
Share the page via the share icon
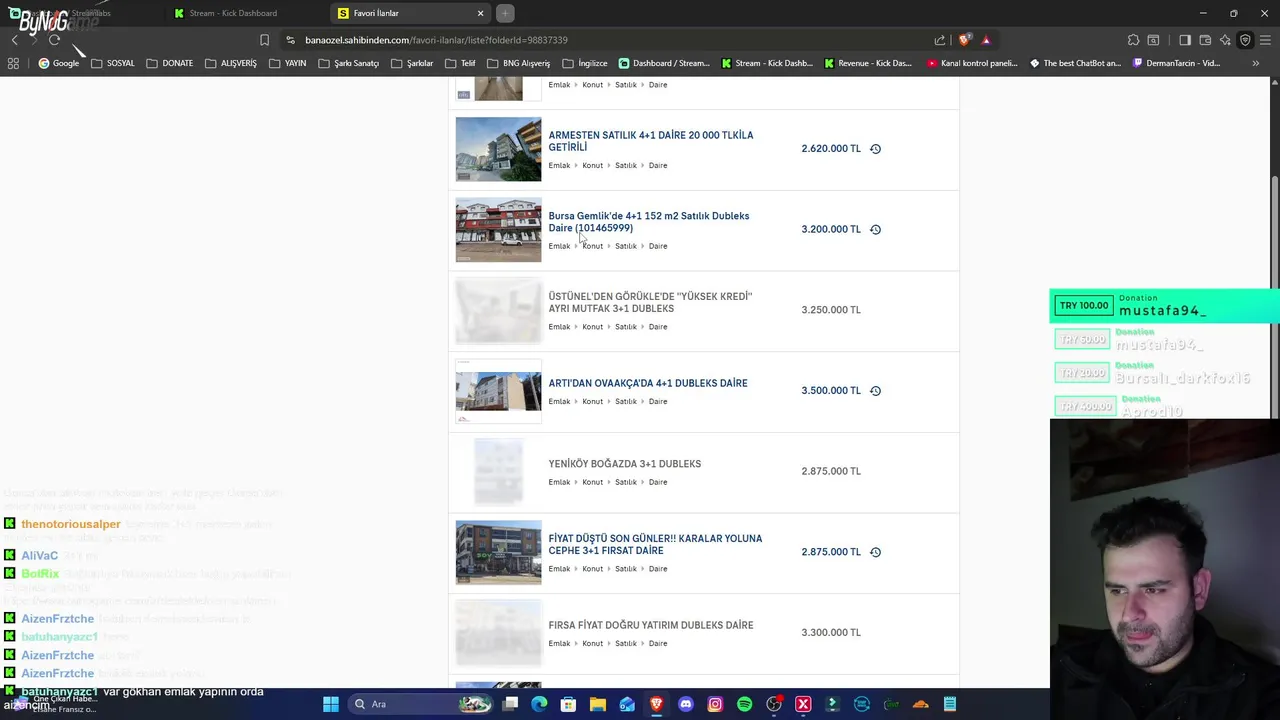[x=940, y=40]
